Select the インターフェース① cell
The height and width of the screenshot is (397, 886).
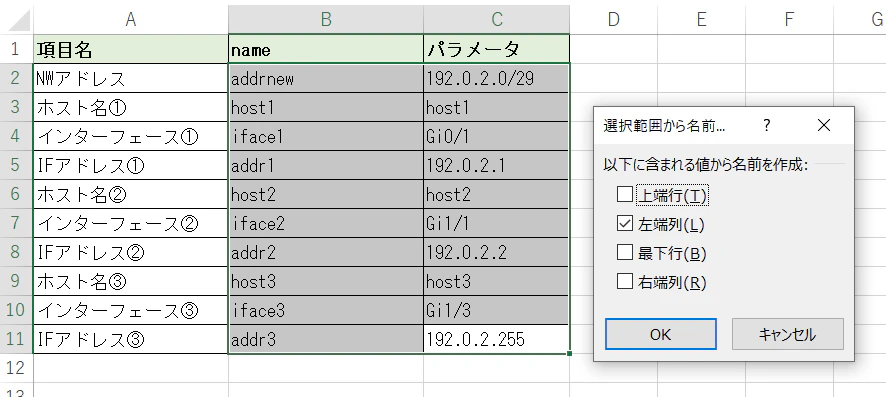point(131,136)
